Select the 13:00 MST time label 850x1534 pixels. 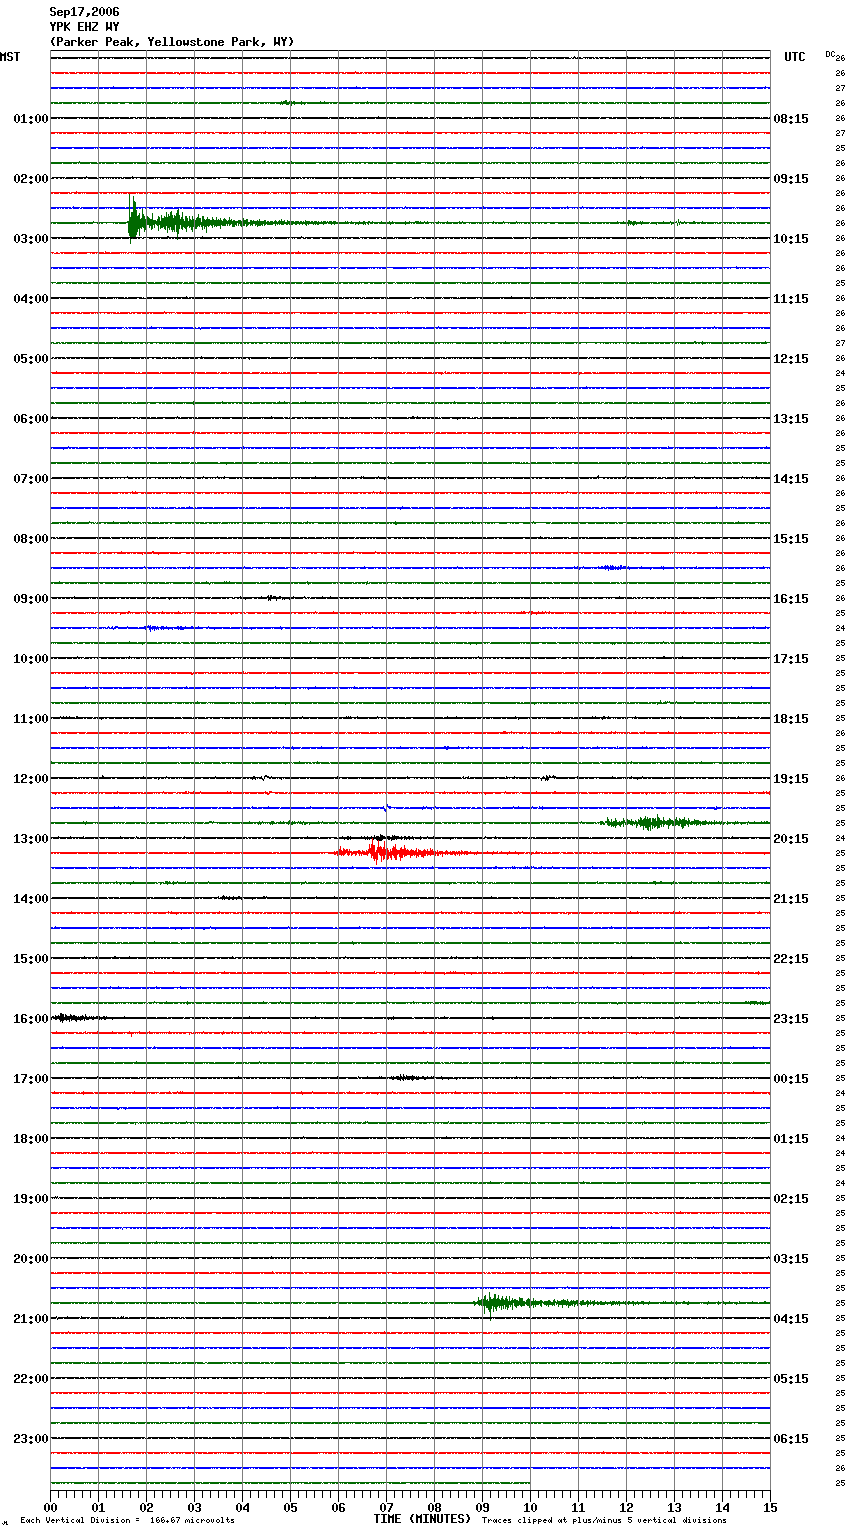pos(31,839)
